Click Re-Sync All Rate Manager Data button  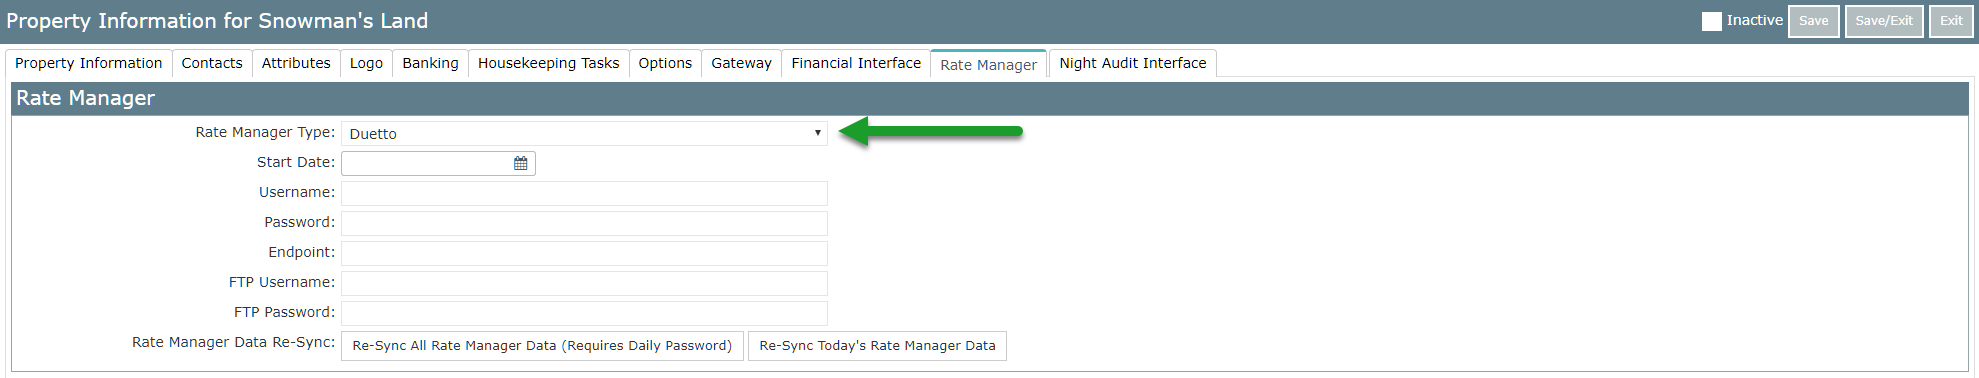click(x=542, y=346)
